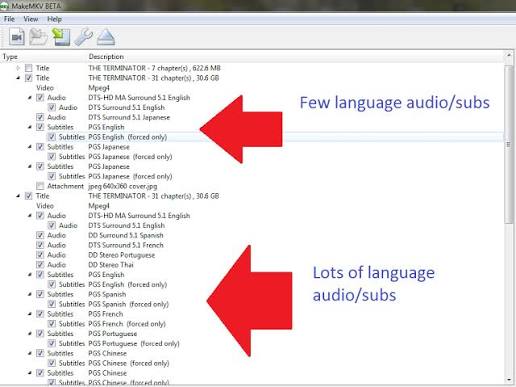Select the 'DD Stereo Portuguese' description
The width and height of the screenshot is (516, 387).
(122, 255)
